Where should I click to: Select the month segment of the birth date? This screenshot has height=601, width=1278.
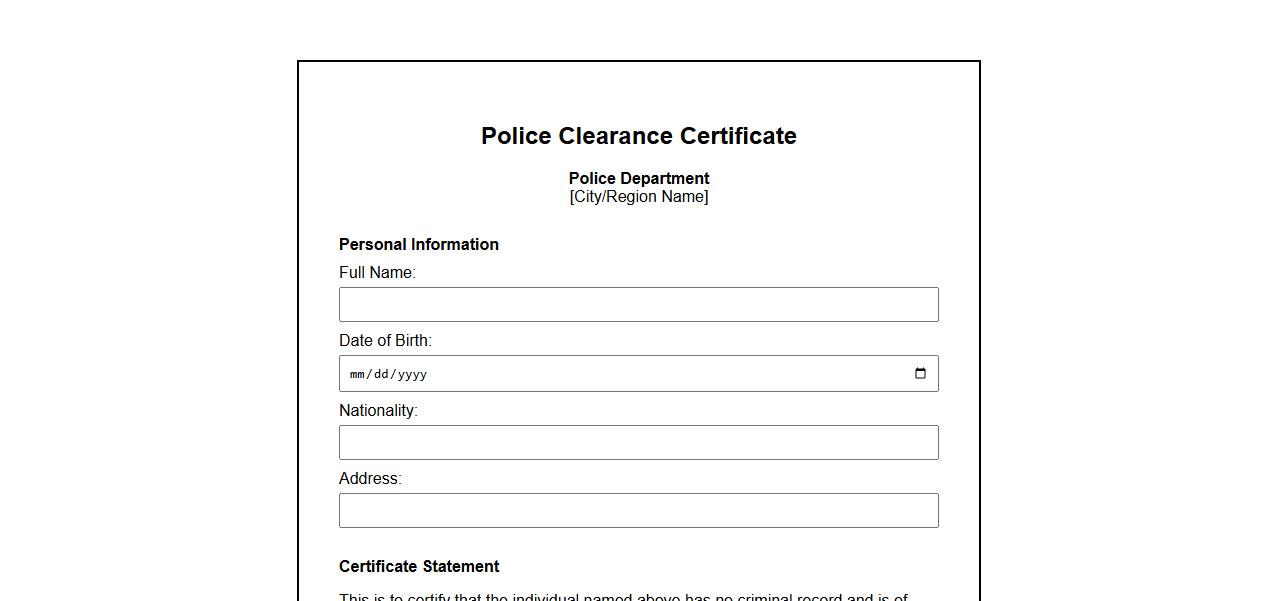357,375
